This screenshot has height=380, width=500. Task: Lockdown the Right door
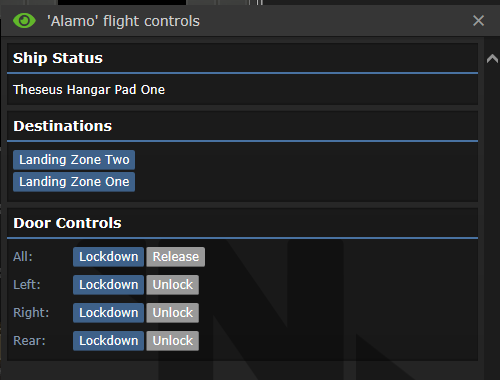(x=108, y=313)
